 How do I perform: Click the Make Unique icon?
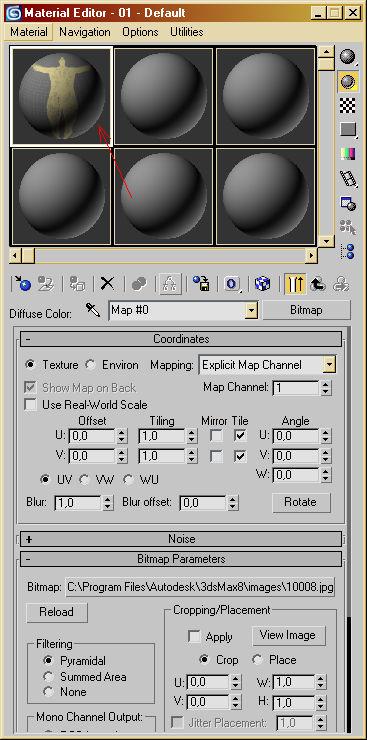tap(169, 284)
